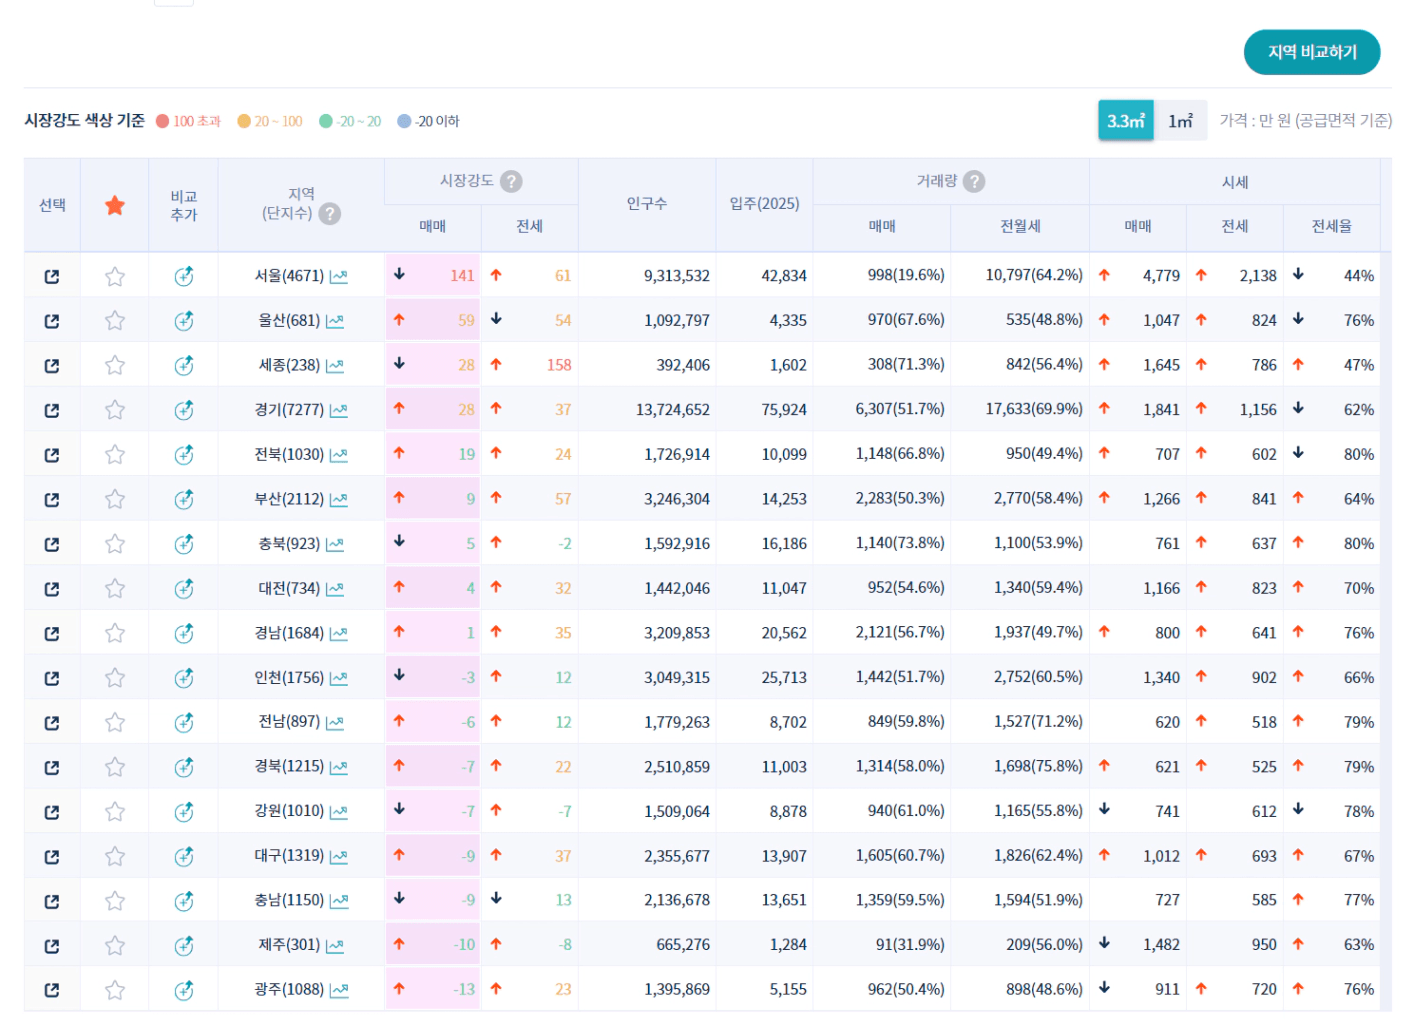This screenshot has width=1414, height=1026.
Task: View chart icon for Busan row
Action: [339, 500]
